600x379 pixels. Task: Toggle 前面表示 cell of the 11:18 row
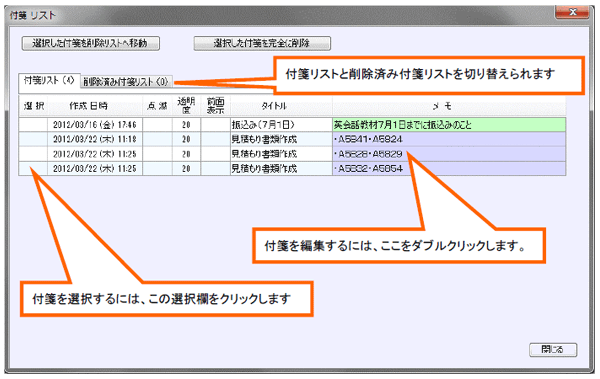(x=215, y=139)
